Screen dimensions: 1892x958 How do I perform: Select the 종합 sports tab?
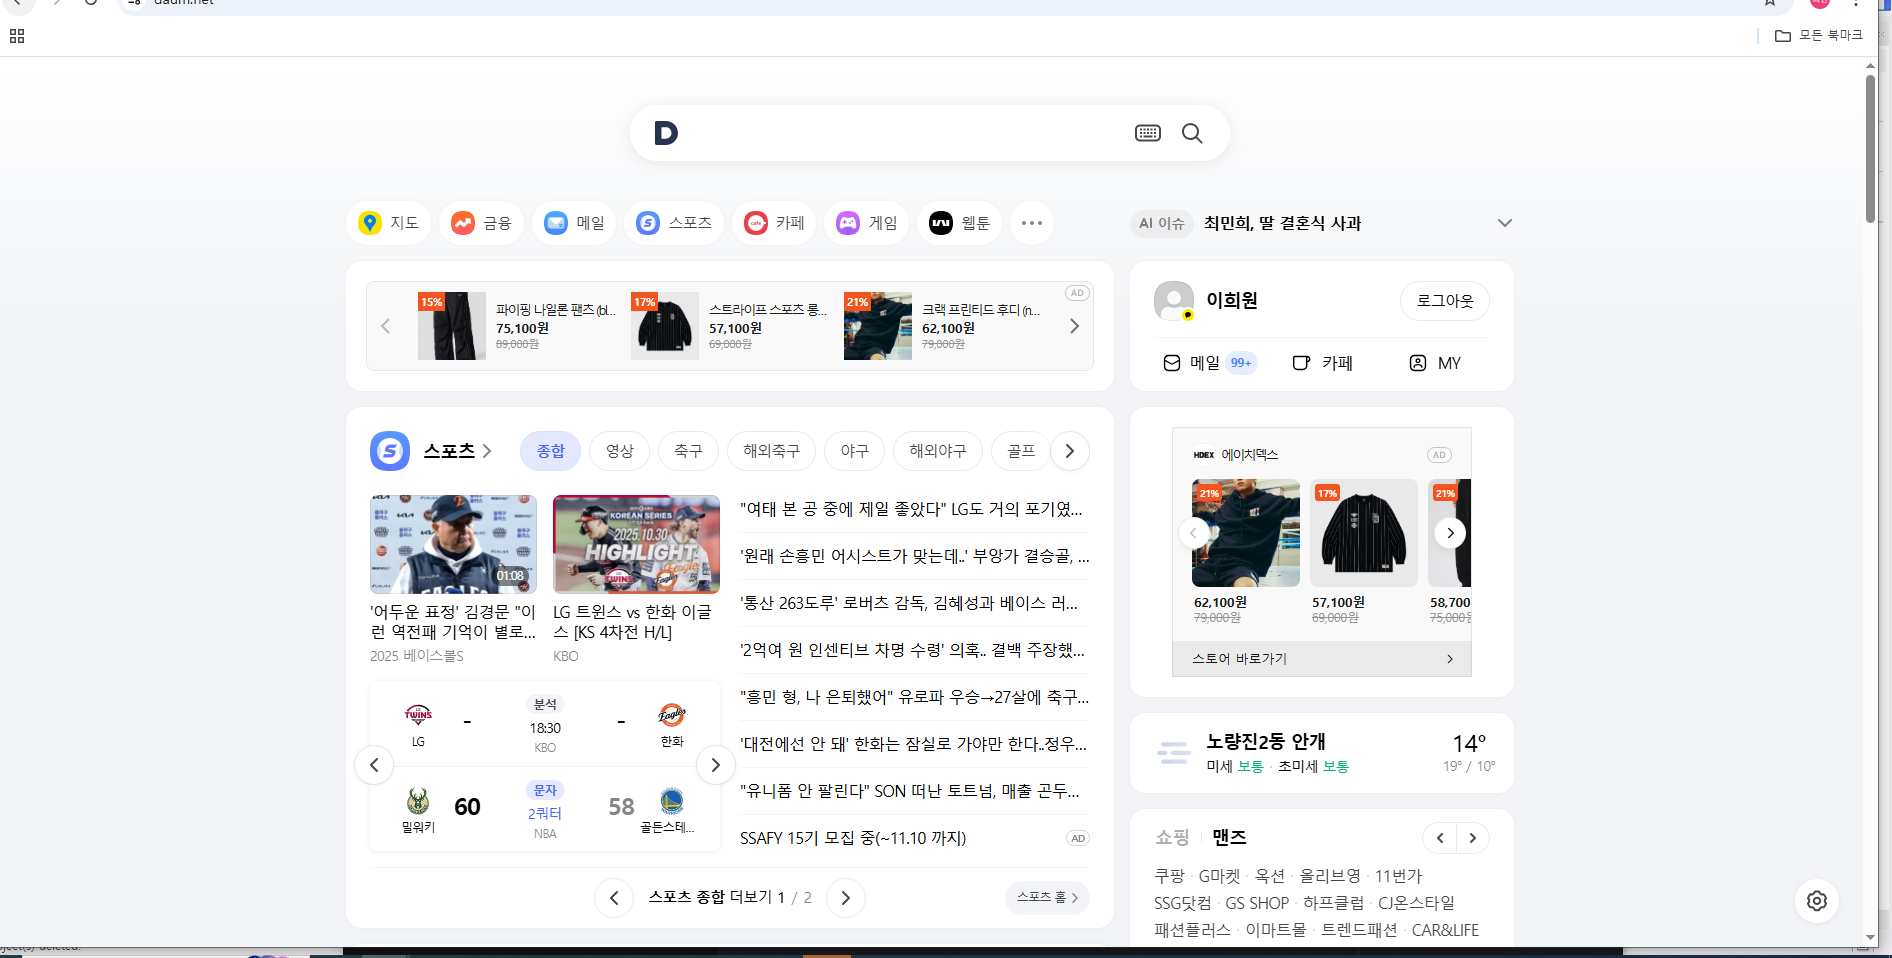tap(550, 451)
